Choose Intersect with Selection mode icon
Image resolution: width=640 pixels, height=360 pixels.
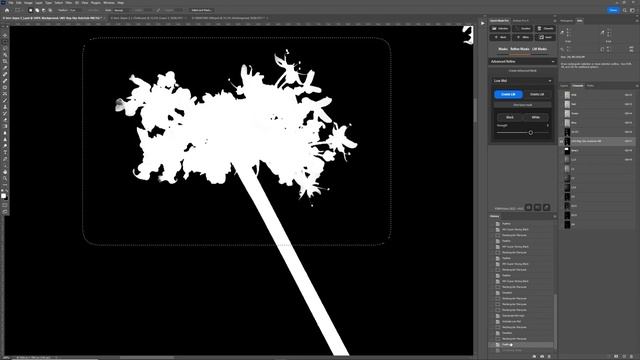click(x=50, y=10)
